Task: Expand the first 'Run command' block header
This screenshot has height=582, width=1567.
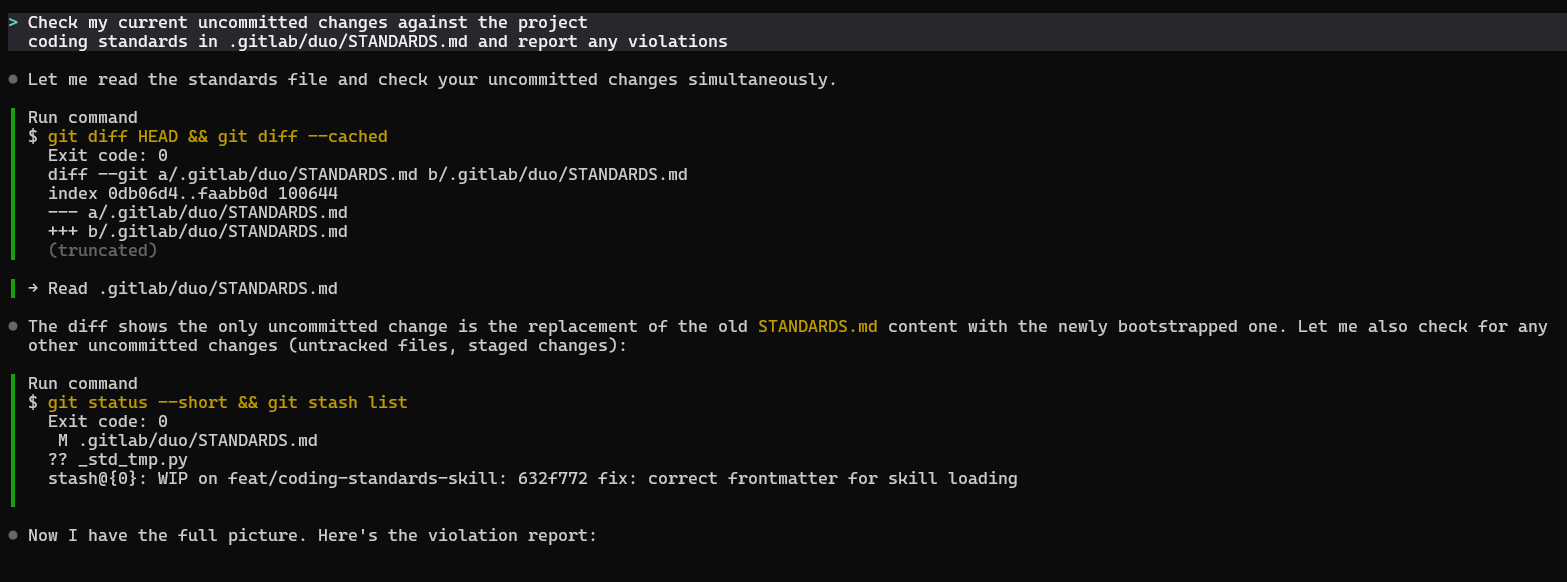Action: point(83,117)
